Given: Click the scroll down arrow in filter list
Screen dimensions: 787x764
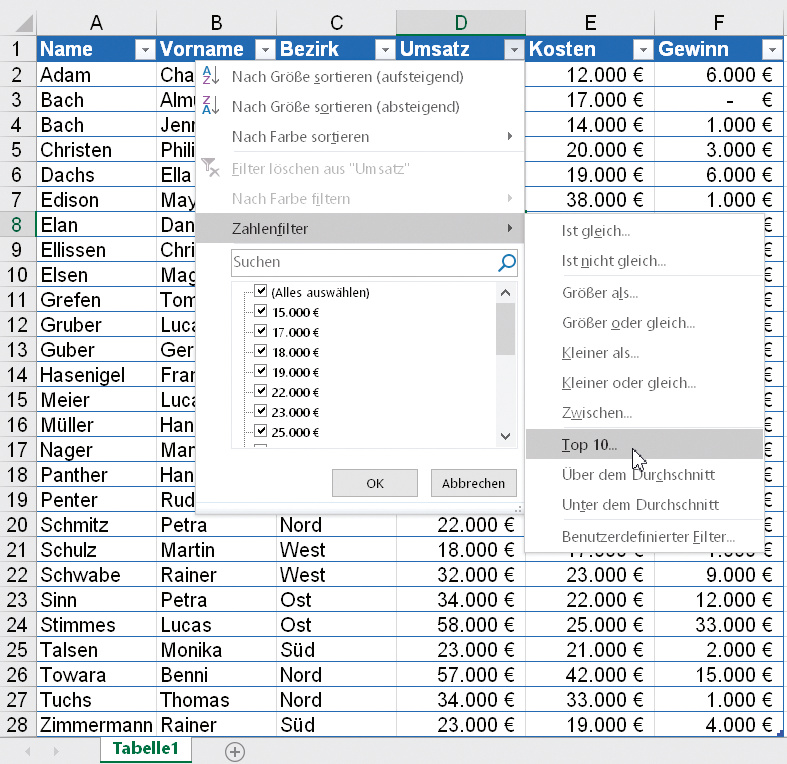Looking at the screenshot, I should point(506,436).
